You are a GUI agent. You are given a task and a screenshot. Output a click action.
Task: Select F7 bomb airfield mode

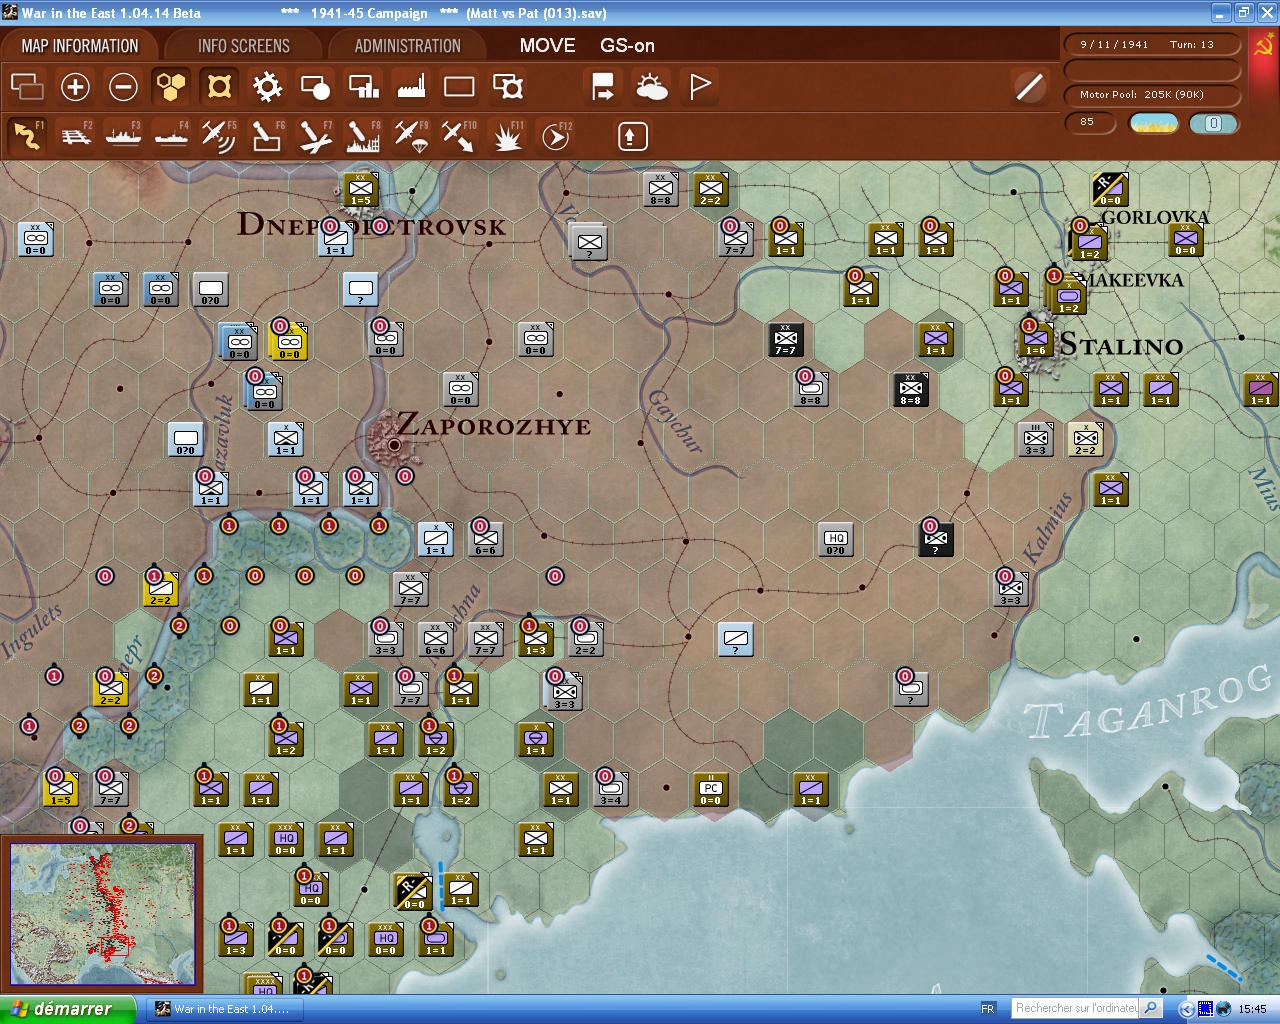314,135
